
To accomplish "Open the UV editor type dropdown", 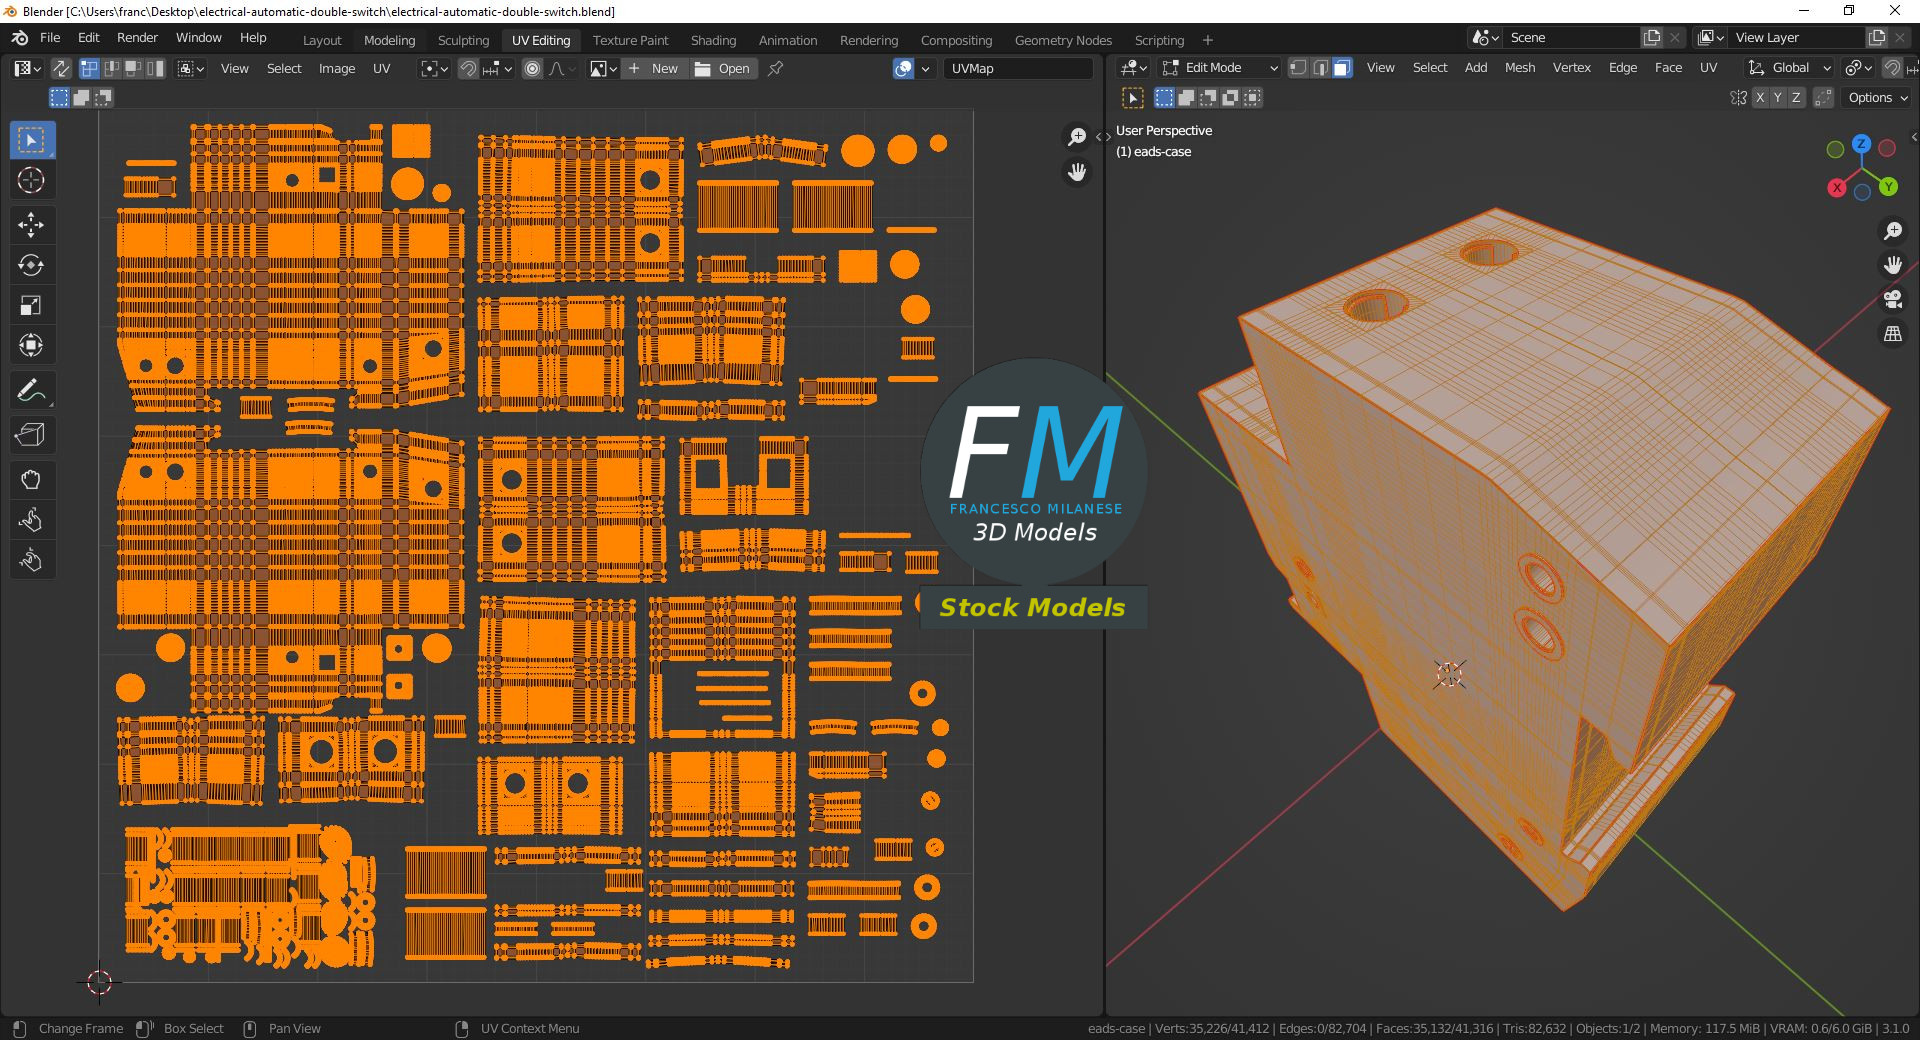I will coord(27,69).
